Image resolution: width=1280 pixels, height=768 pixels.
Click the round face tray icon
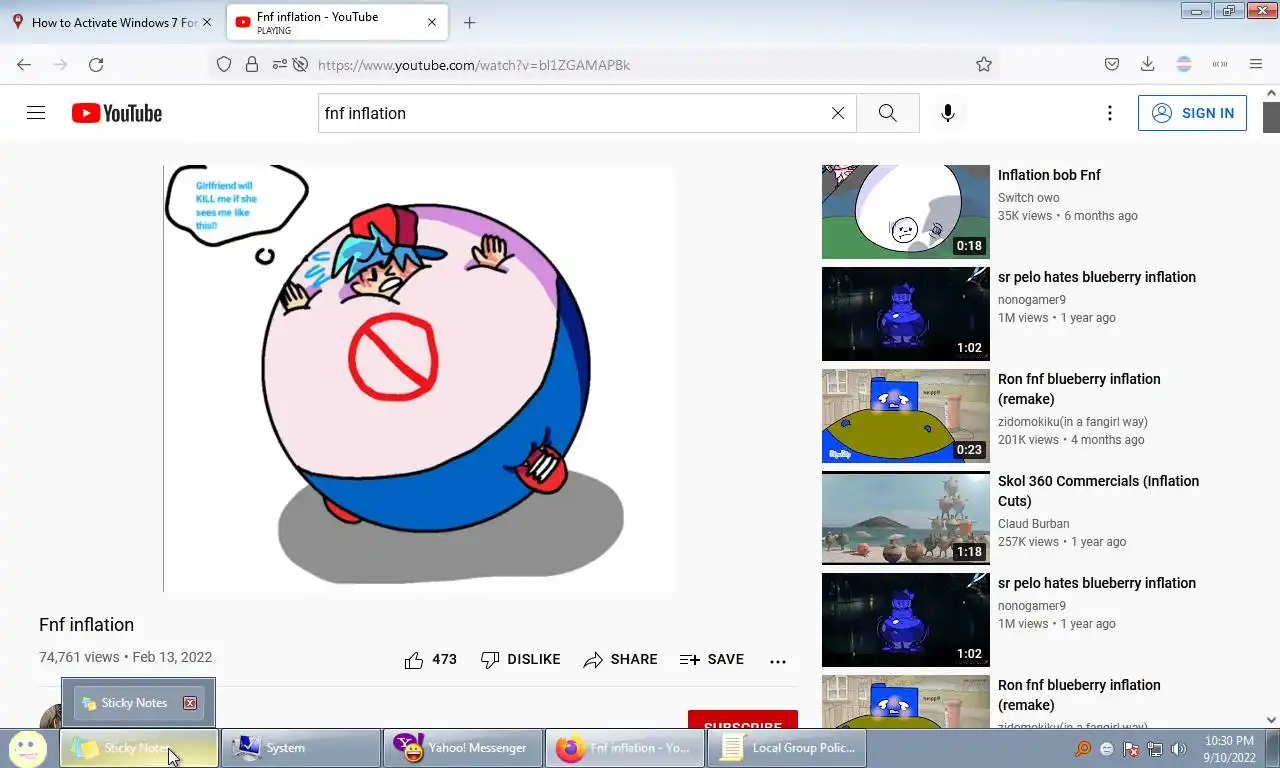click(x=1107, y=749)
